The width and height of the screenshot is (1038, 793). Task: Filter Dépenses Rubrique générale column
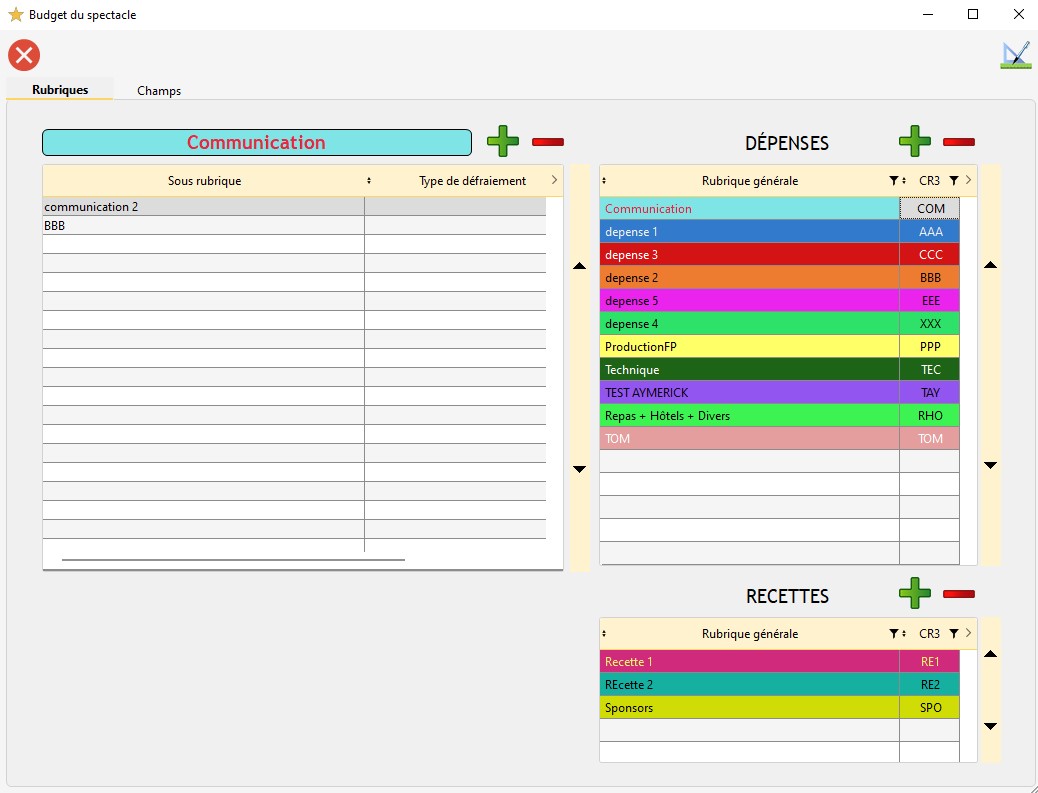click(x=893, y=181)
